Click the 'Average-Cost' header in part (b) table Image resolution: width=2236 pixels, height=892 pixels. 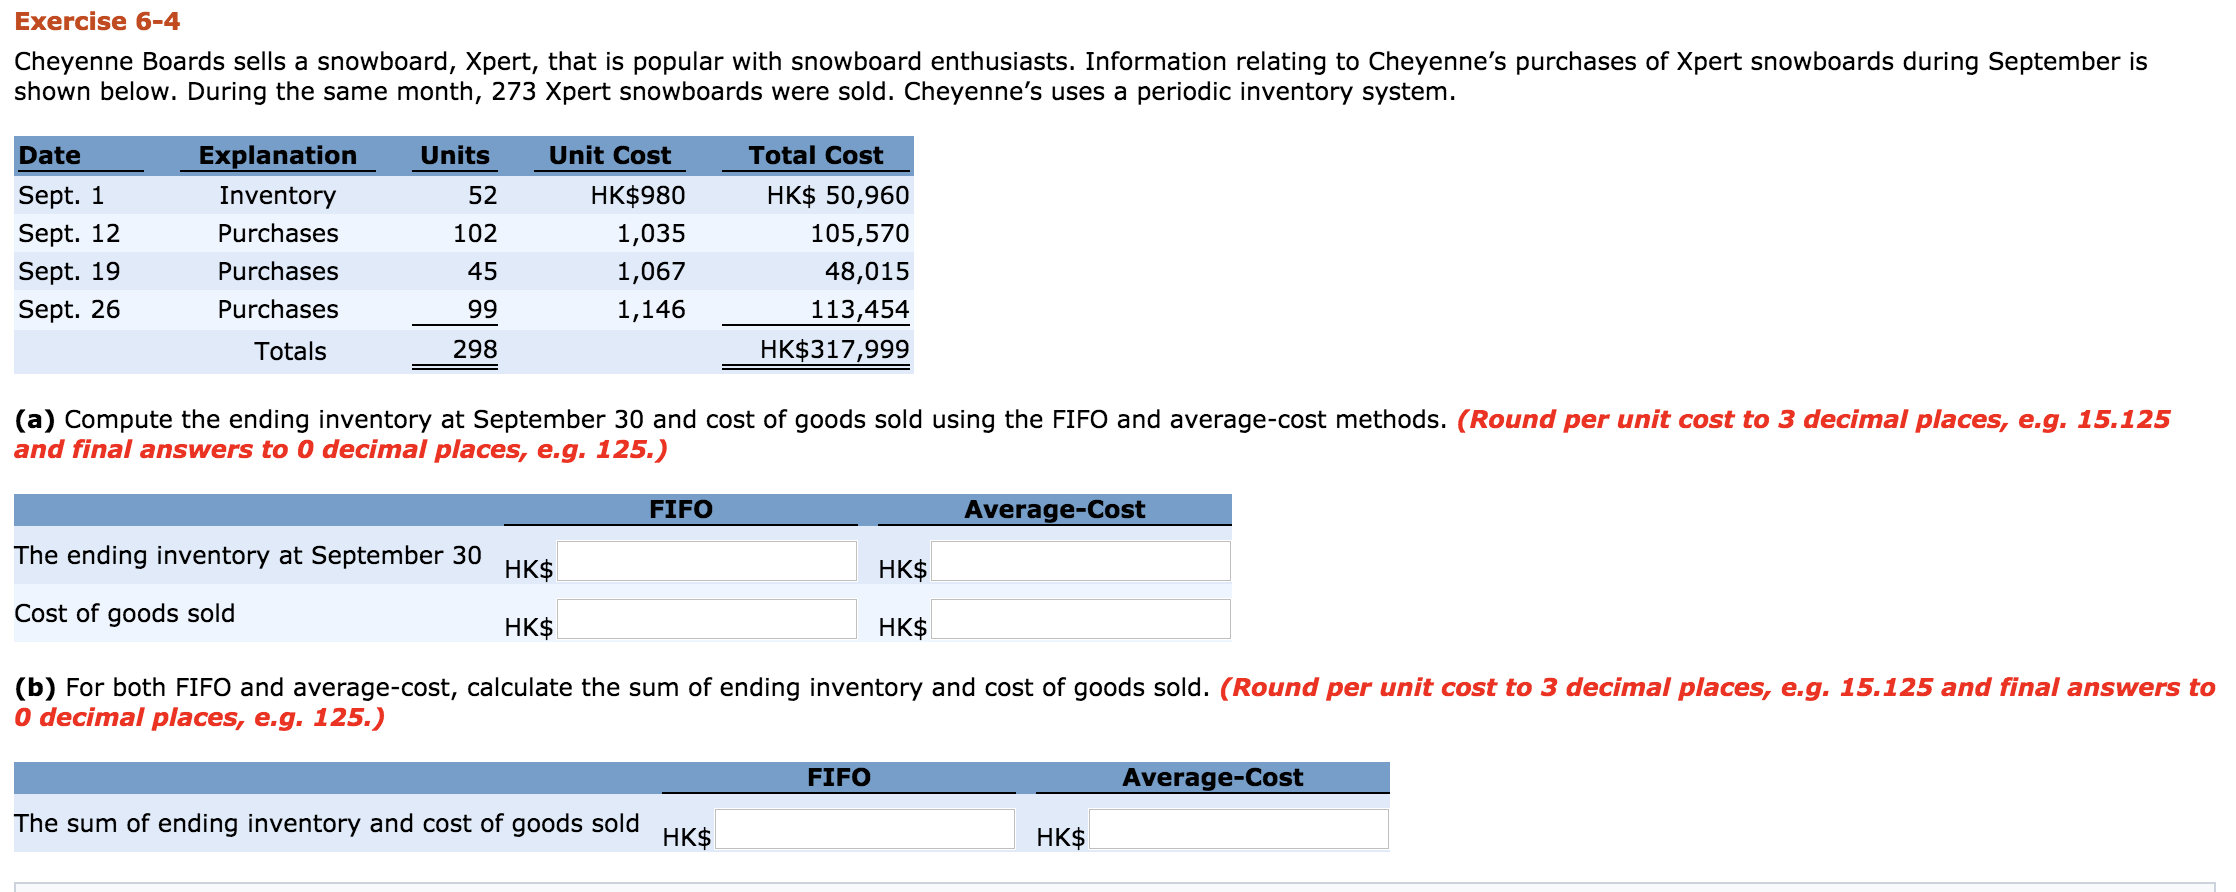click(x=1213, y=777)
